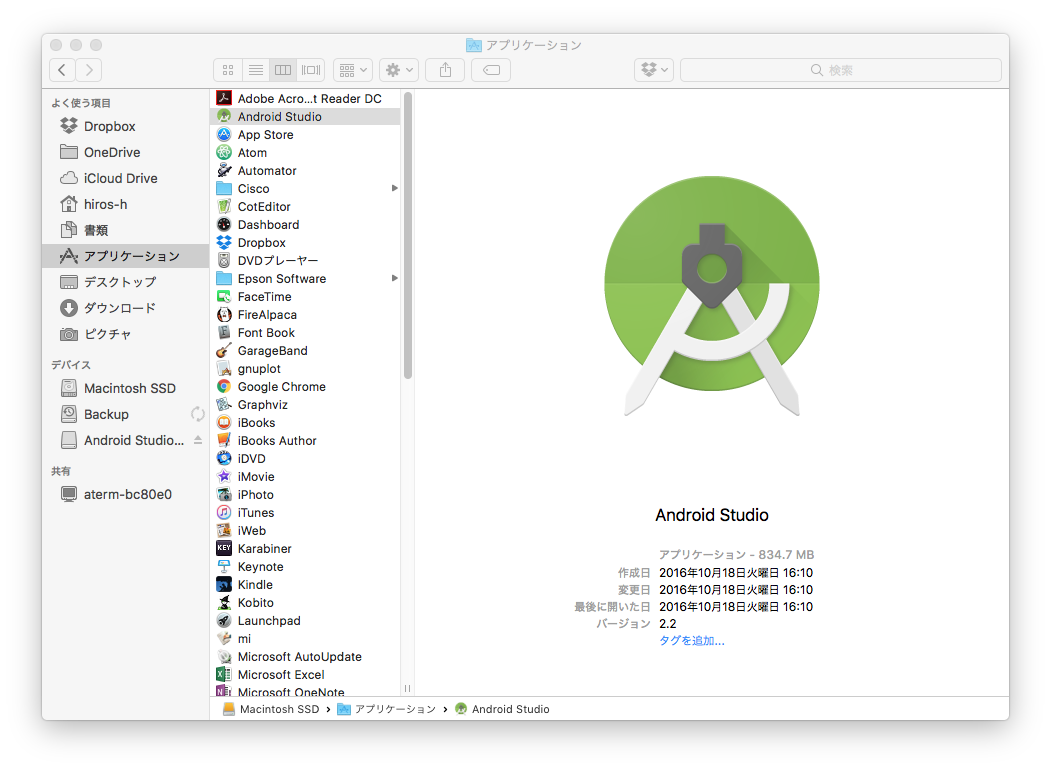Select iMovie in the list
The image size is (1051, 770).
tap(306, 476)
